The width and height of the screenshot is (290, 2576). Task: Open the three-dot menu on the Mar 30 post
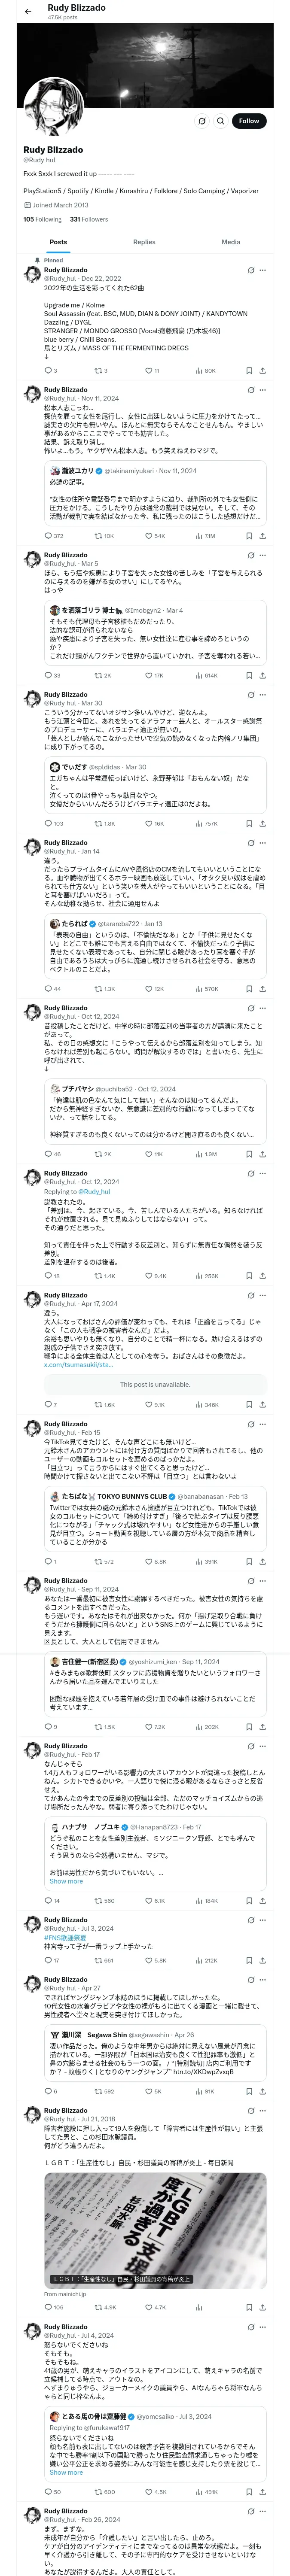(x=263, y=694)
